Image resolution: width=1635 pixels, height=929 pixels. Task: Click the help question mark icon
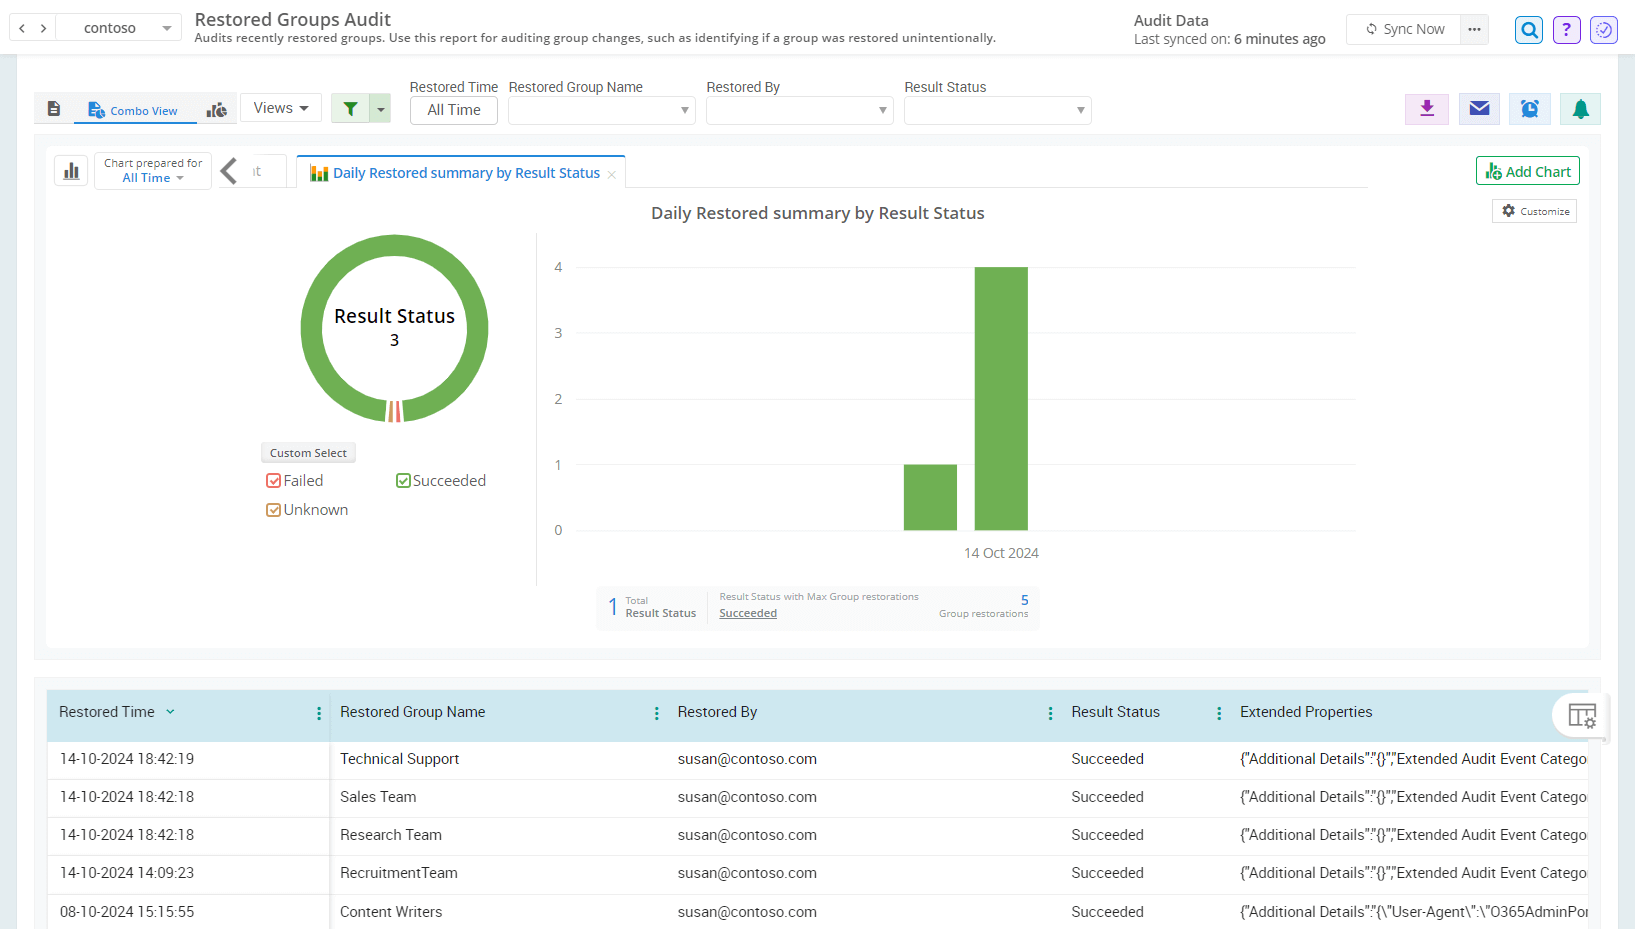pyautogui.click(x=1566, y=30)
